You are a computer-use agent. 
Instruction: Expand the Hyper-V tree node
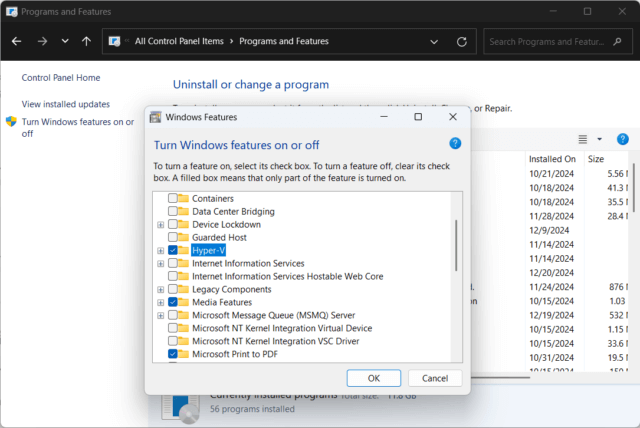160,251
